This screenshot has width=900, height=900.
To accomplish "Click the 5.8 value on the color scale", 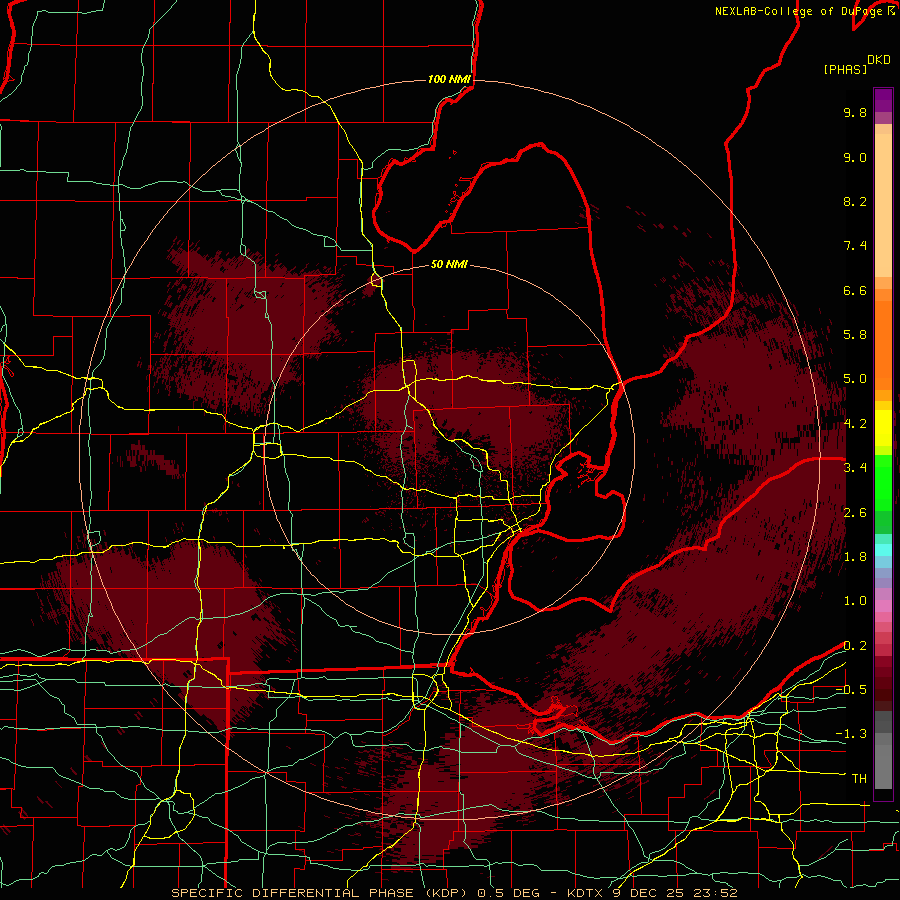I will (855, 335).
